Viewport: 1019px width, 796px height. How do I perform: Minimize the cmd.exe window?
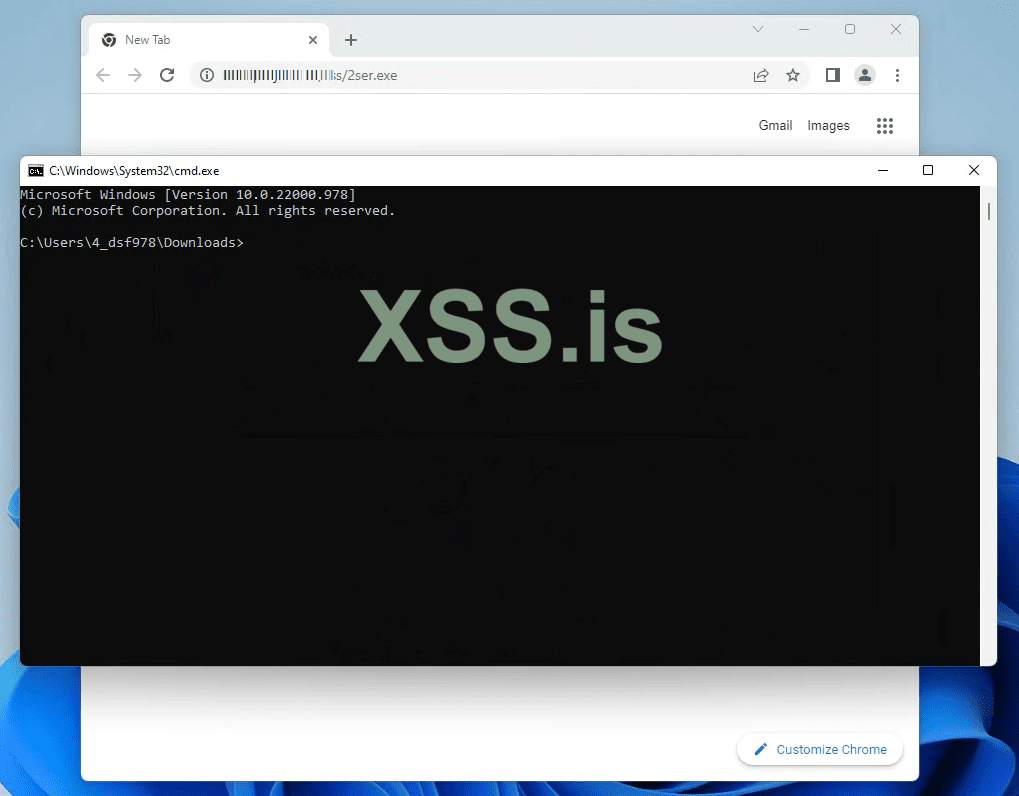click(x=883, y=170)
